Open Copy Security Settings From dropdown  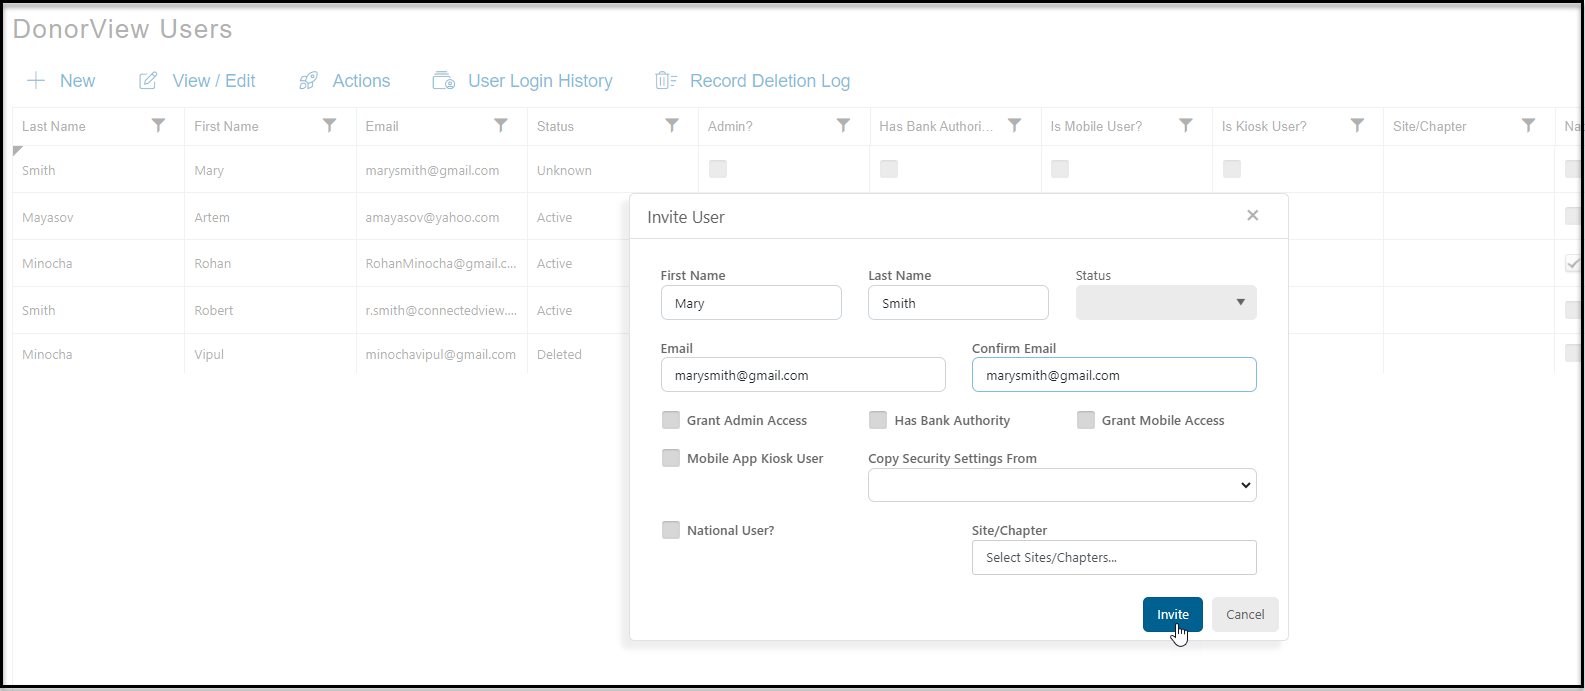click(1062, 485)
